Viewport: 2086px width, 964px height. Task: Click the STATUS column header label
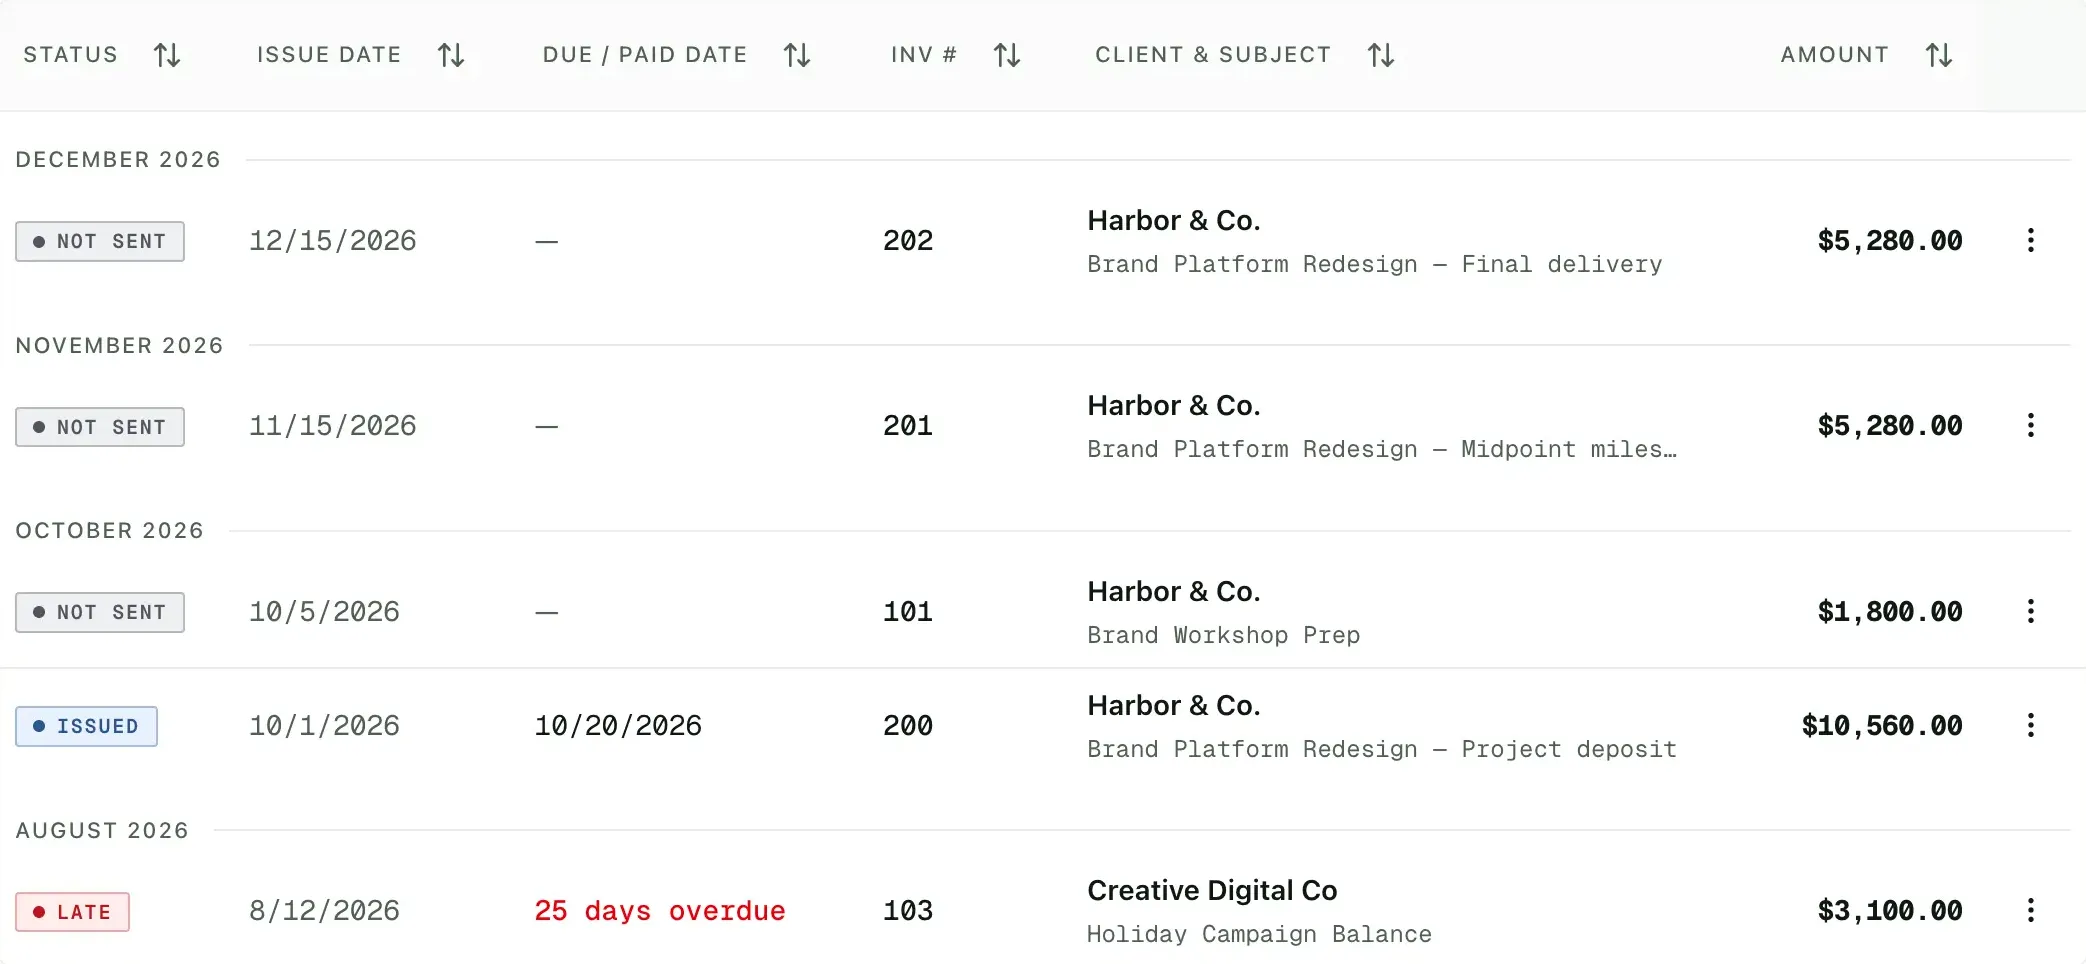(x=71, y=55)
